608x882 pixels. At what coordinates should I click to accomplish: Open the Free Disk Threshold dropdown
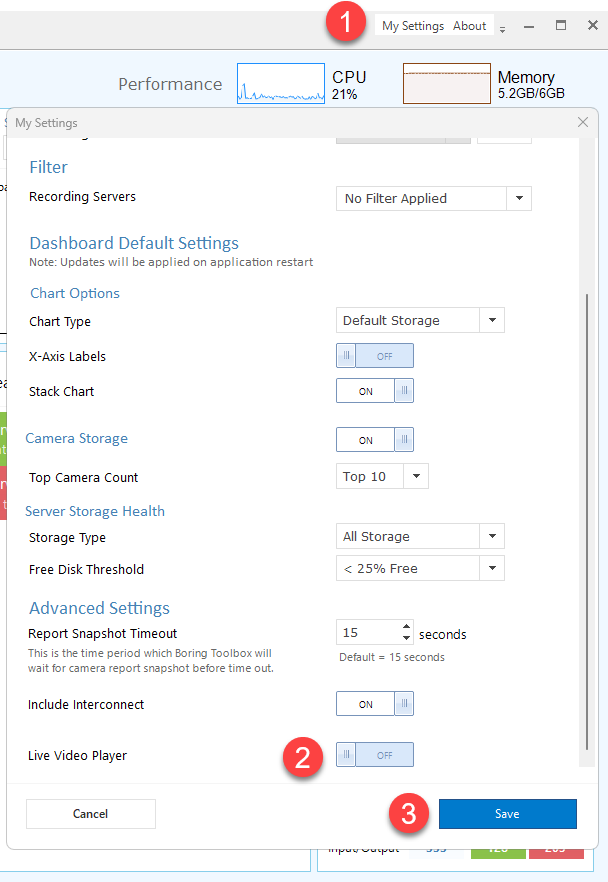(x=492, y=568)
